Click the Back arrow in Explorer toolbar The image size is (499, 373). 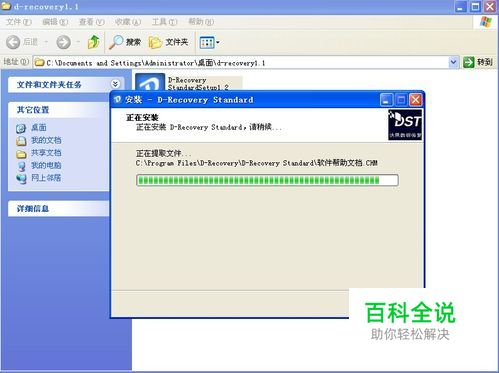point(13,42)
